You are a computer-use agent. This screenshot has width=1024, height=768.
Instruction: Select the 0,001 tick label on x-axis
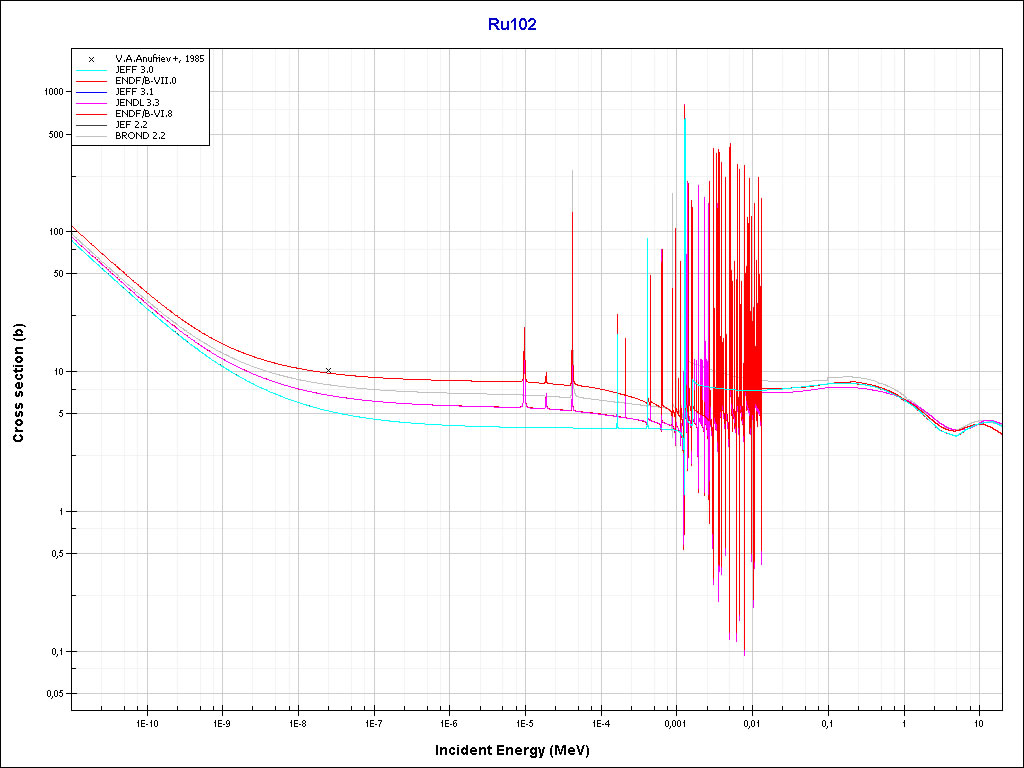click(x=676, y=722)
